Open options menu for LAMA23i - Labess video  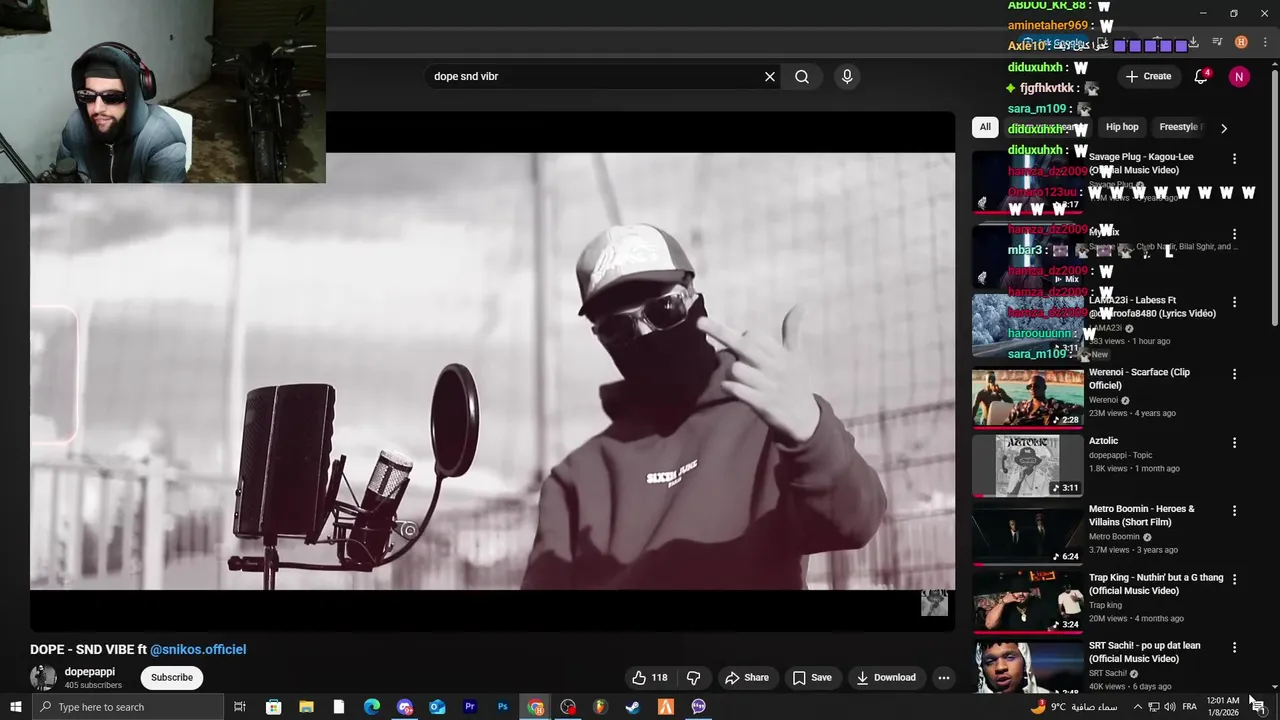pos(1234,302)
